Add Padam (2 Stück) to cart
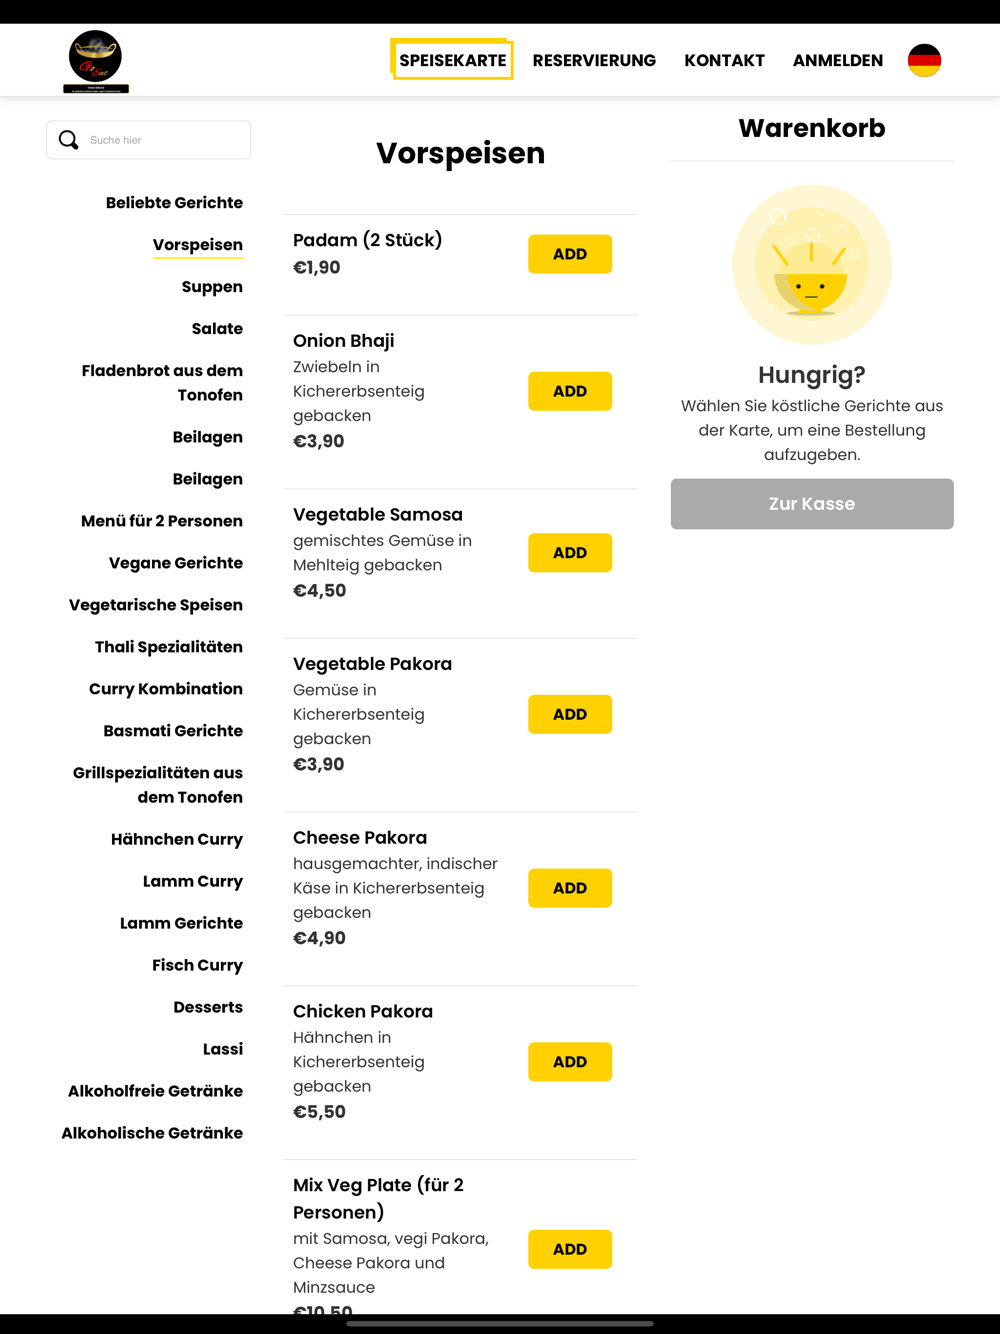1000x1334 pixels. point(569,254)
